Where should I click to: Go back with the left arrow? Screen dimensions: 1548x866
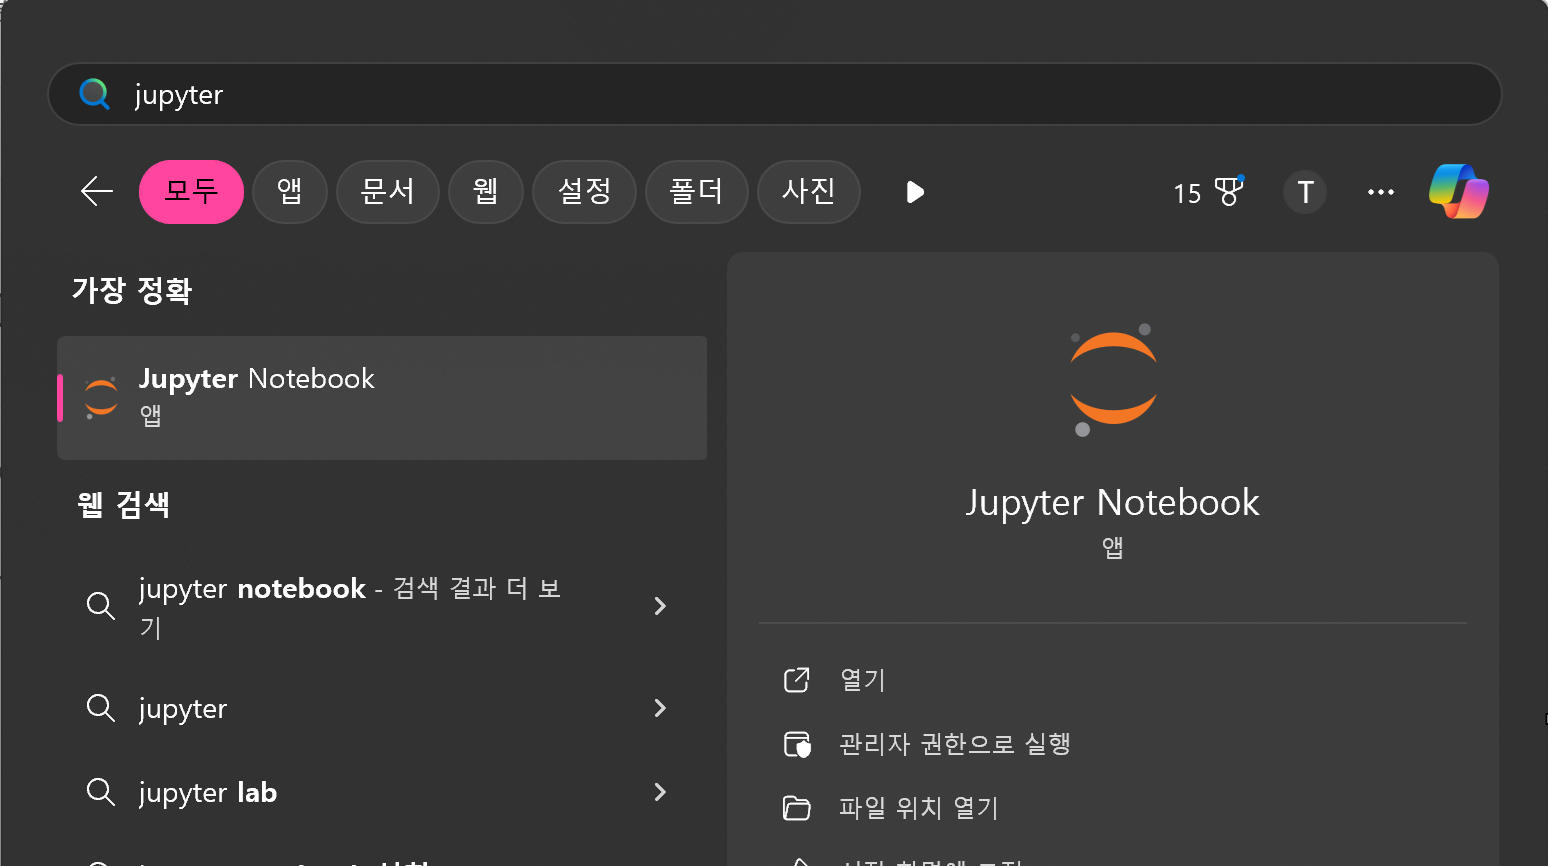97,191
